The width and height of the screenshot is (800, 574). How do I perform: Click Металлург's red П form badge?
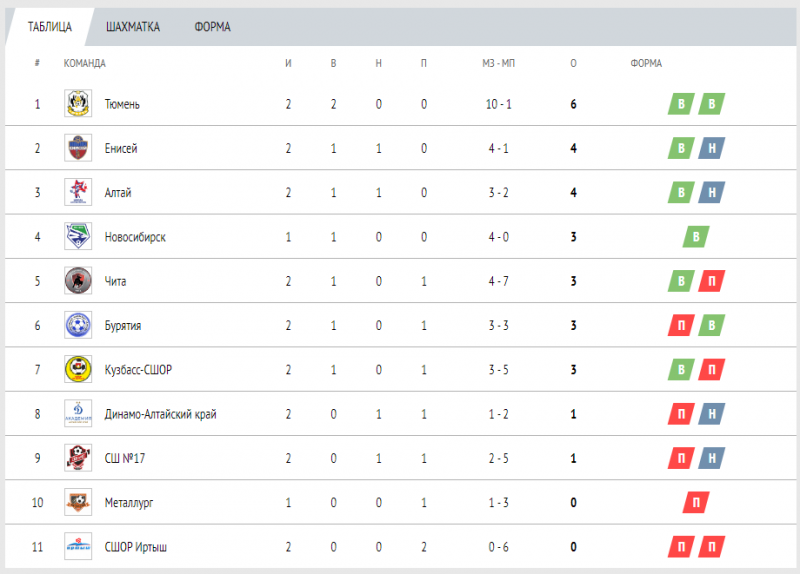[x=697, y=502]
